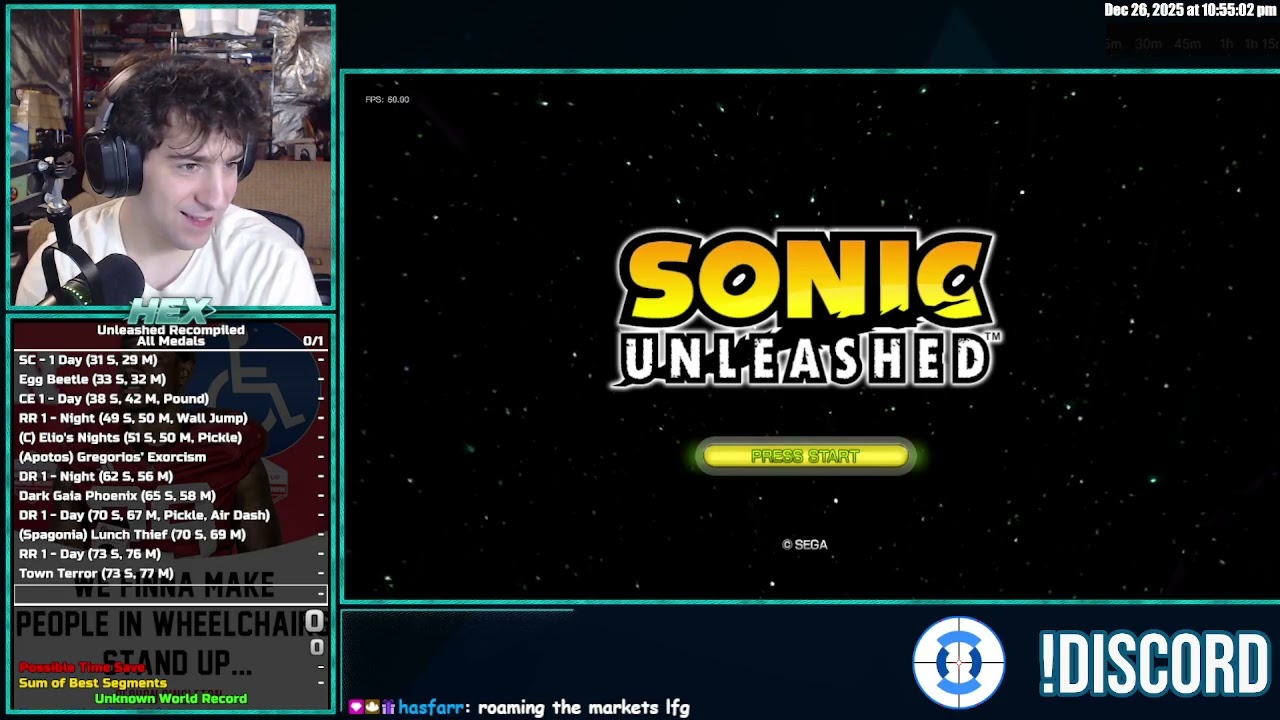The width and height of the screenshot is (1280, 720).
Task: Click the streamer webcam feed
Action: pyautogui.click(x=171, y=157)
